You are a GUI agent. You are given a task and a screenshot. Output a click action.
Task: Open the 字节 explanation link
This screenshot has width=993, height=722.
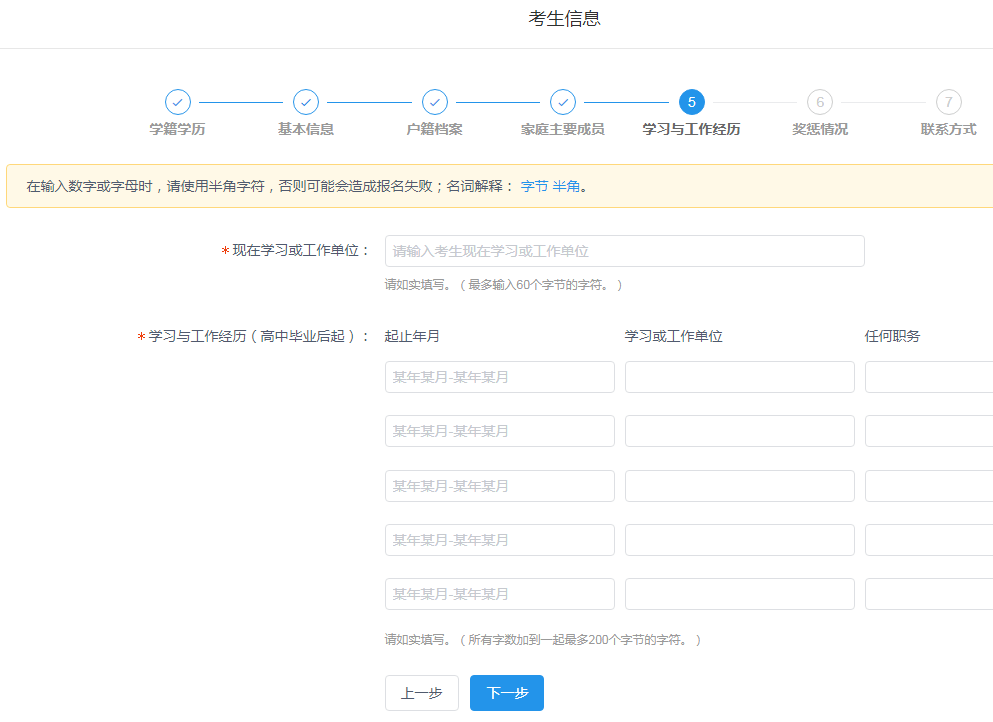534,186
